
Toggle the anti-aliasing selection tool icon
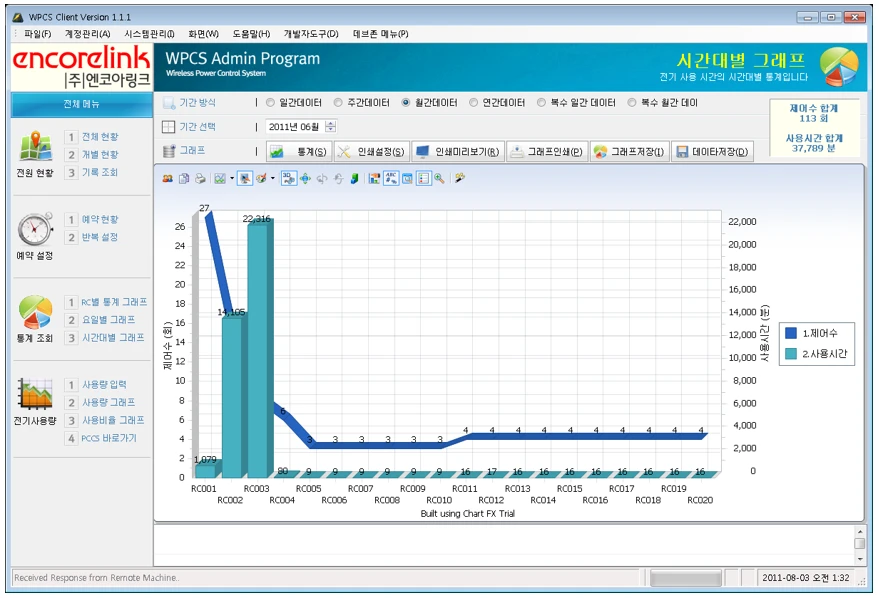[x=245, y=179]
